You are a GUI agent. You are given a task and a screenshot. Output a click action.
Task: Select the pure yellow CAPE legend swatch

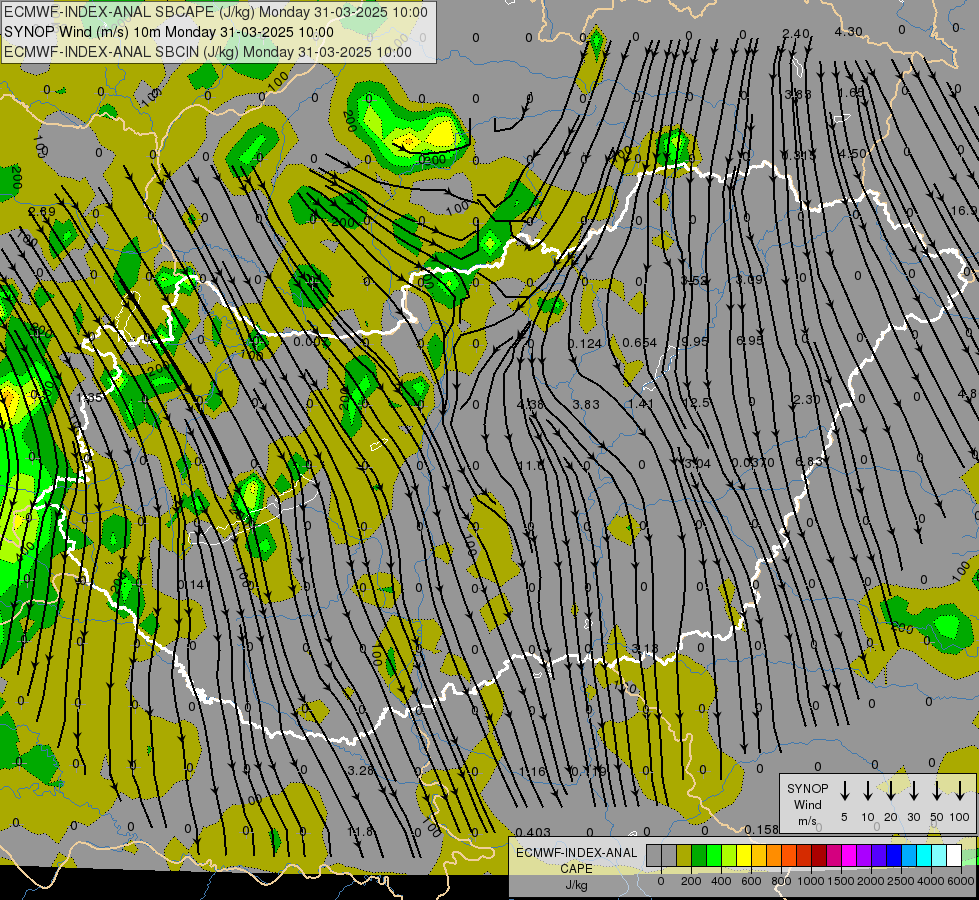(x=744, y=856)
